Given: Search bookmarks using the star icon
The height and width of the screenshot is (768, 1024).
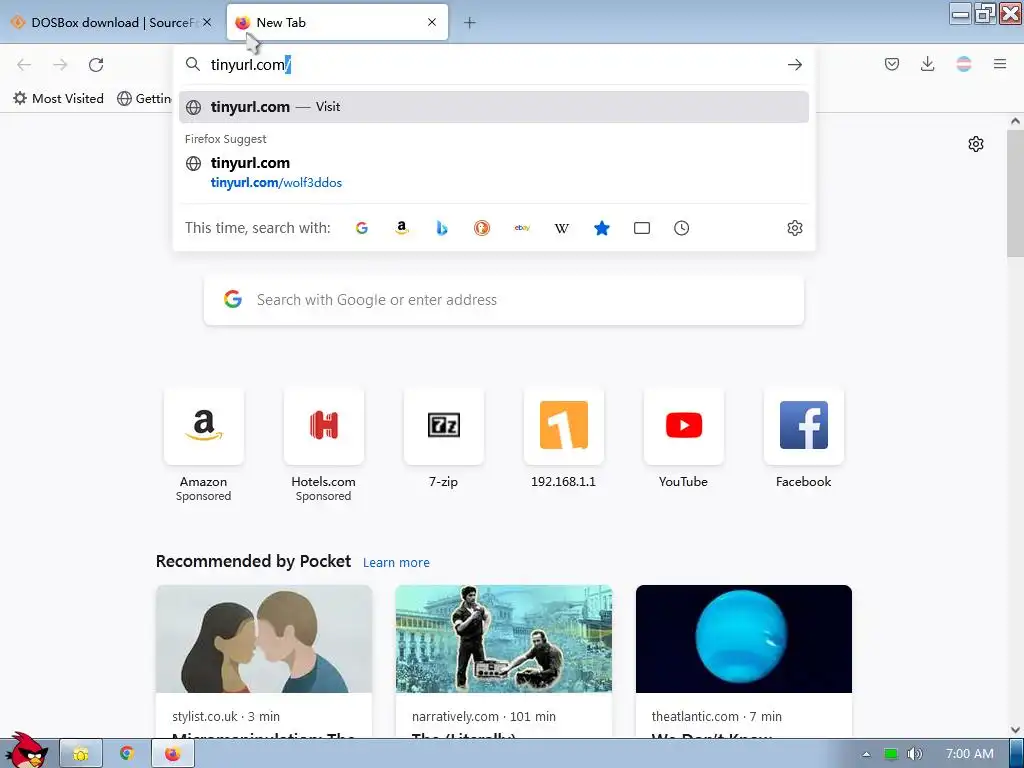Looking at the screenshot, I should pos(601,228).
